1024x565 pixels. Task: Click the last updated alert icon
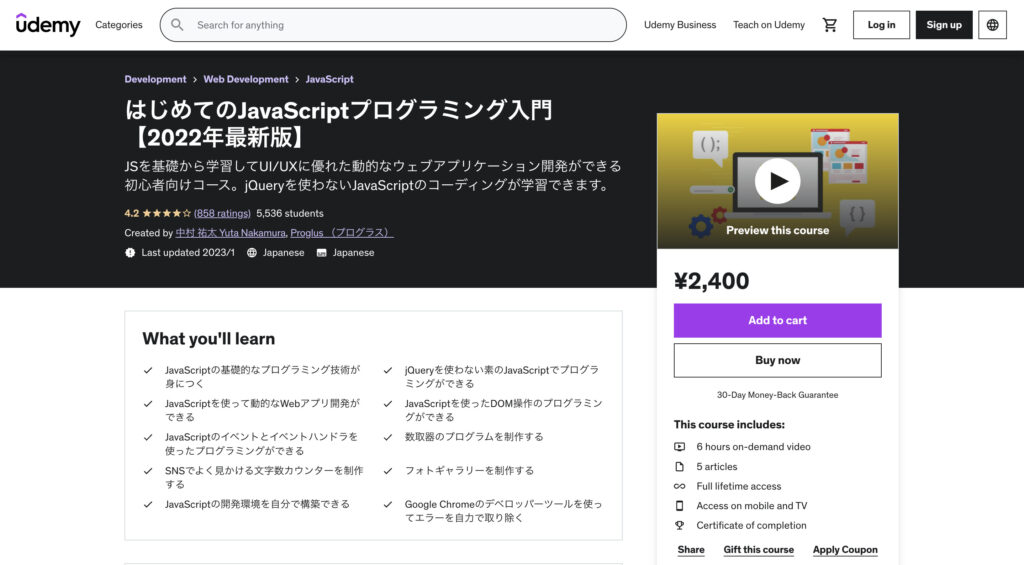pyautogui.click(x=130, y=252)
